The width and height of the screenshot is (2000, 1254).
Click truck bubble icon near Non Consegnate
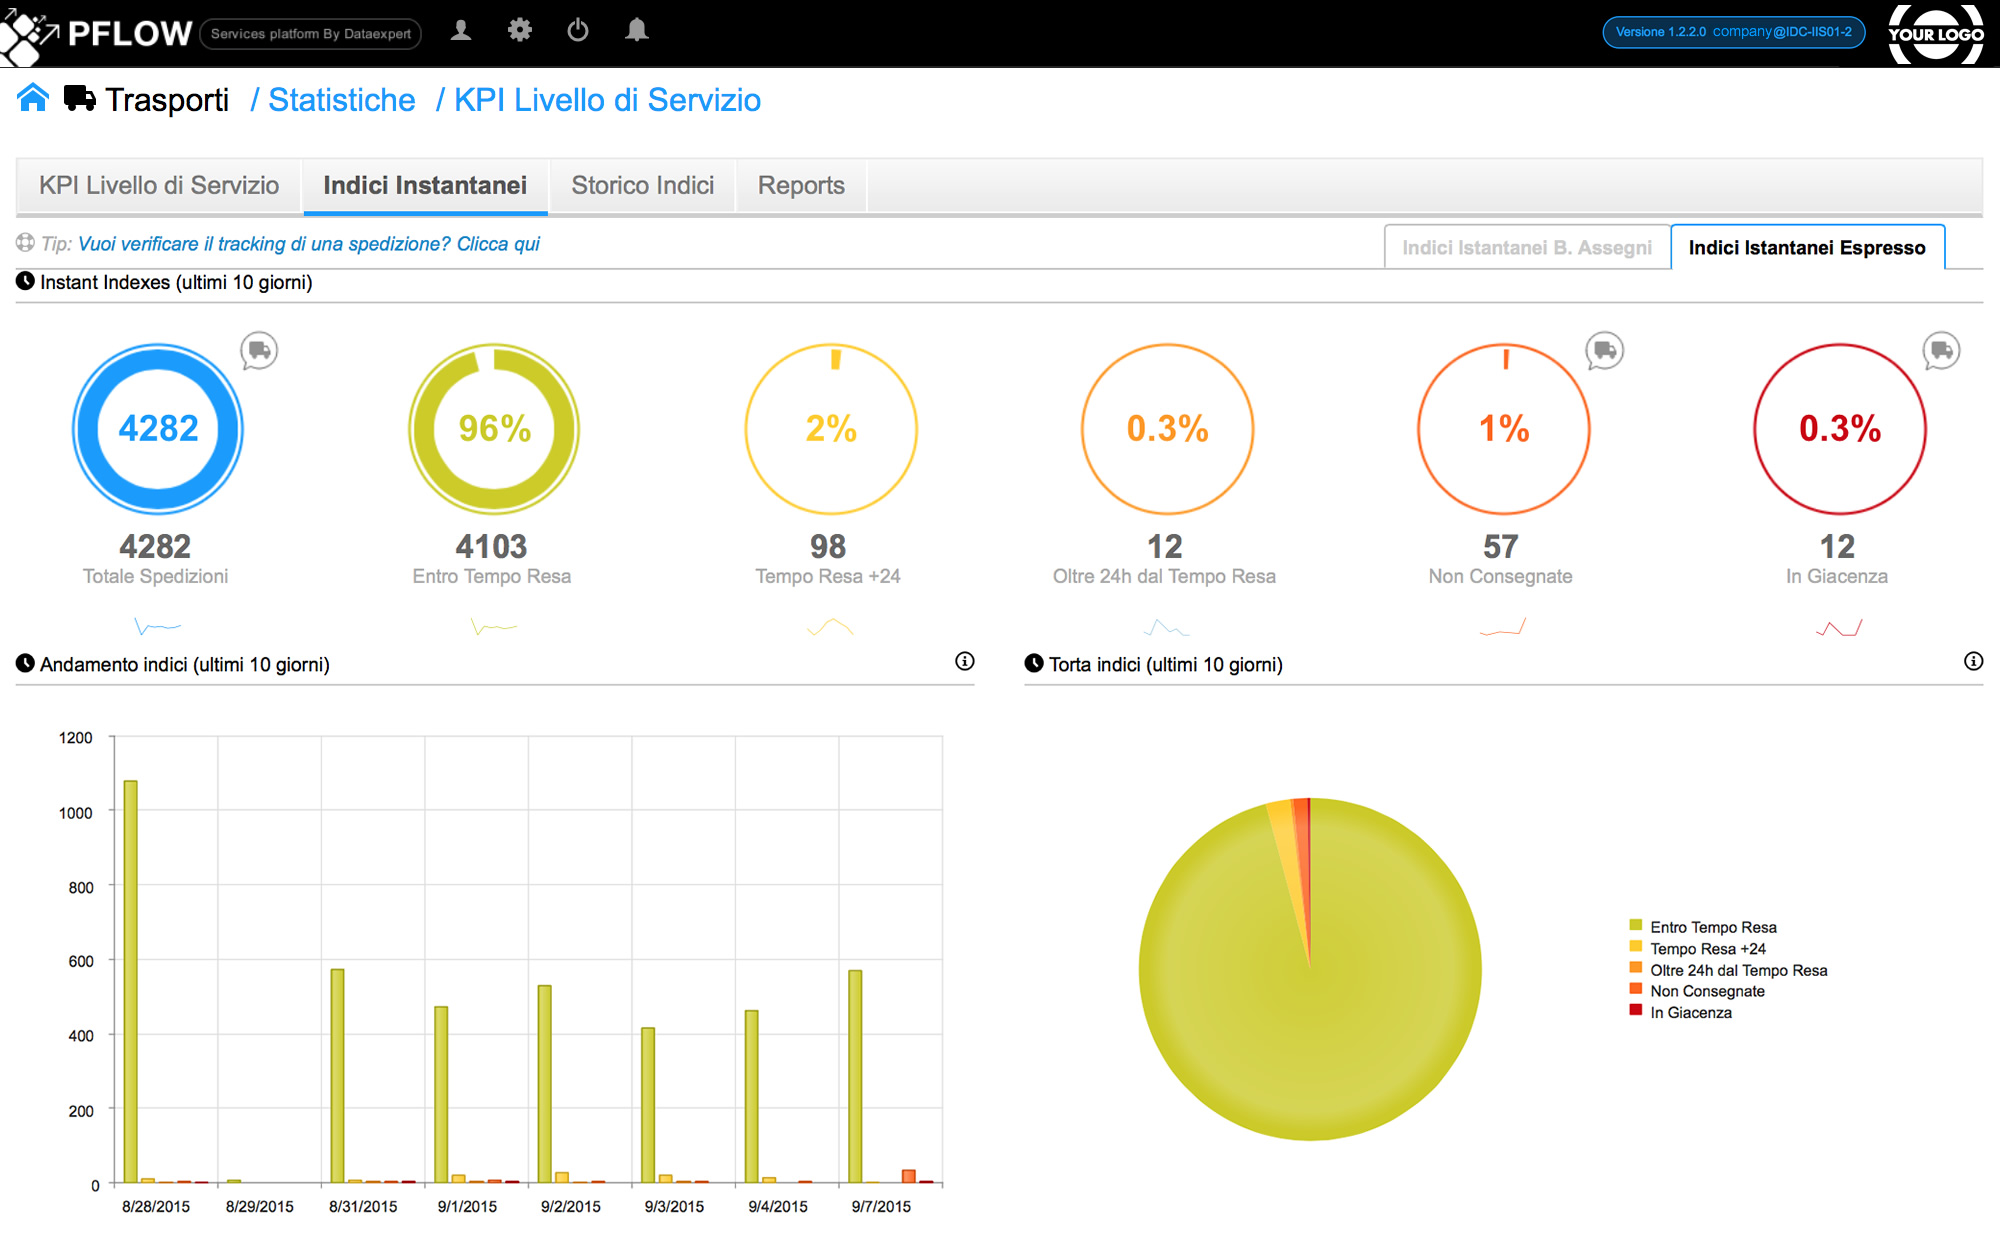tap(1605, 351)
